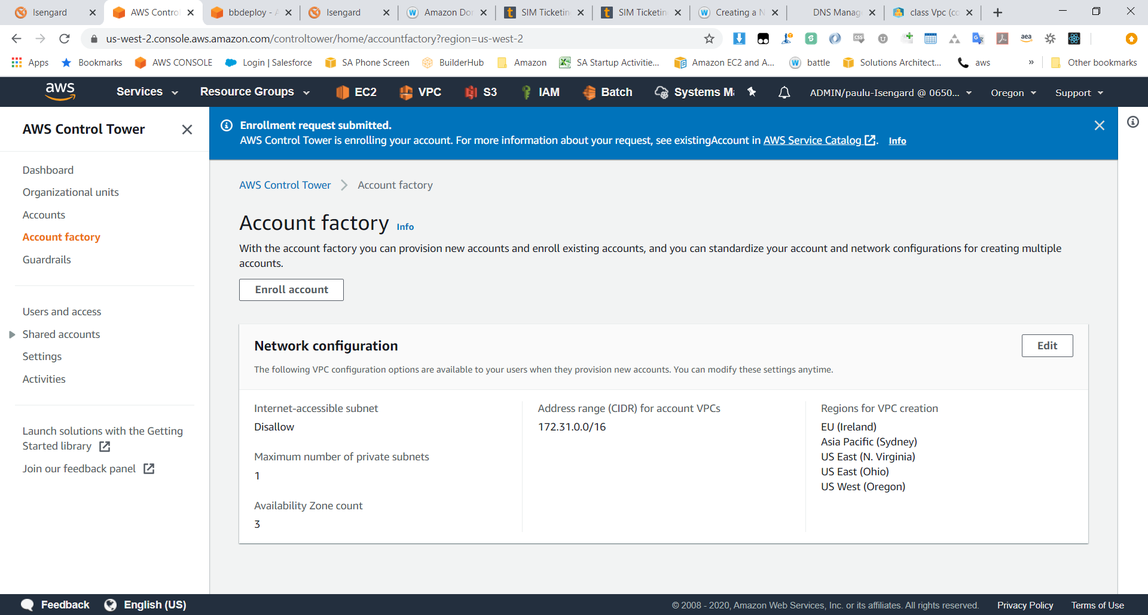The width and height of the screenshot is (1148, 615).
Task: Click Edit for Network configuration
Action: (x=1047, y=346)
